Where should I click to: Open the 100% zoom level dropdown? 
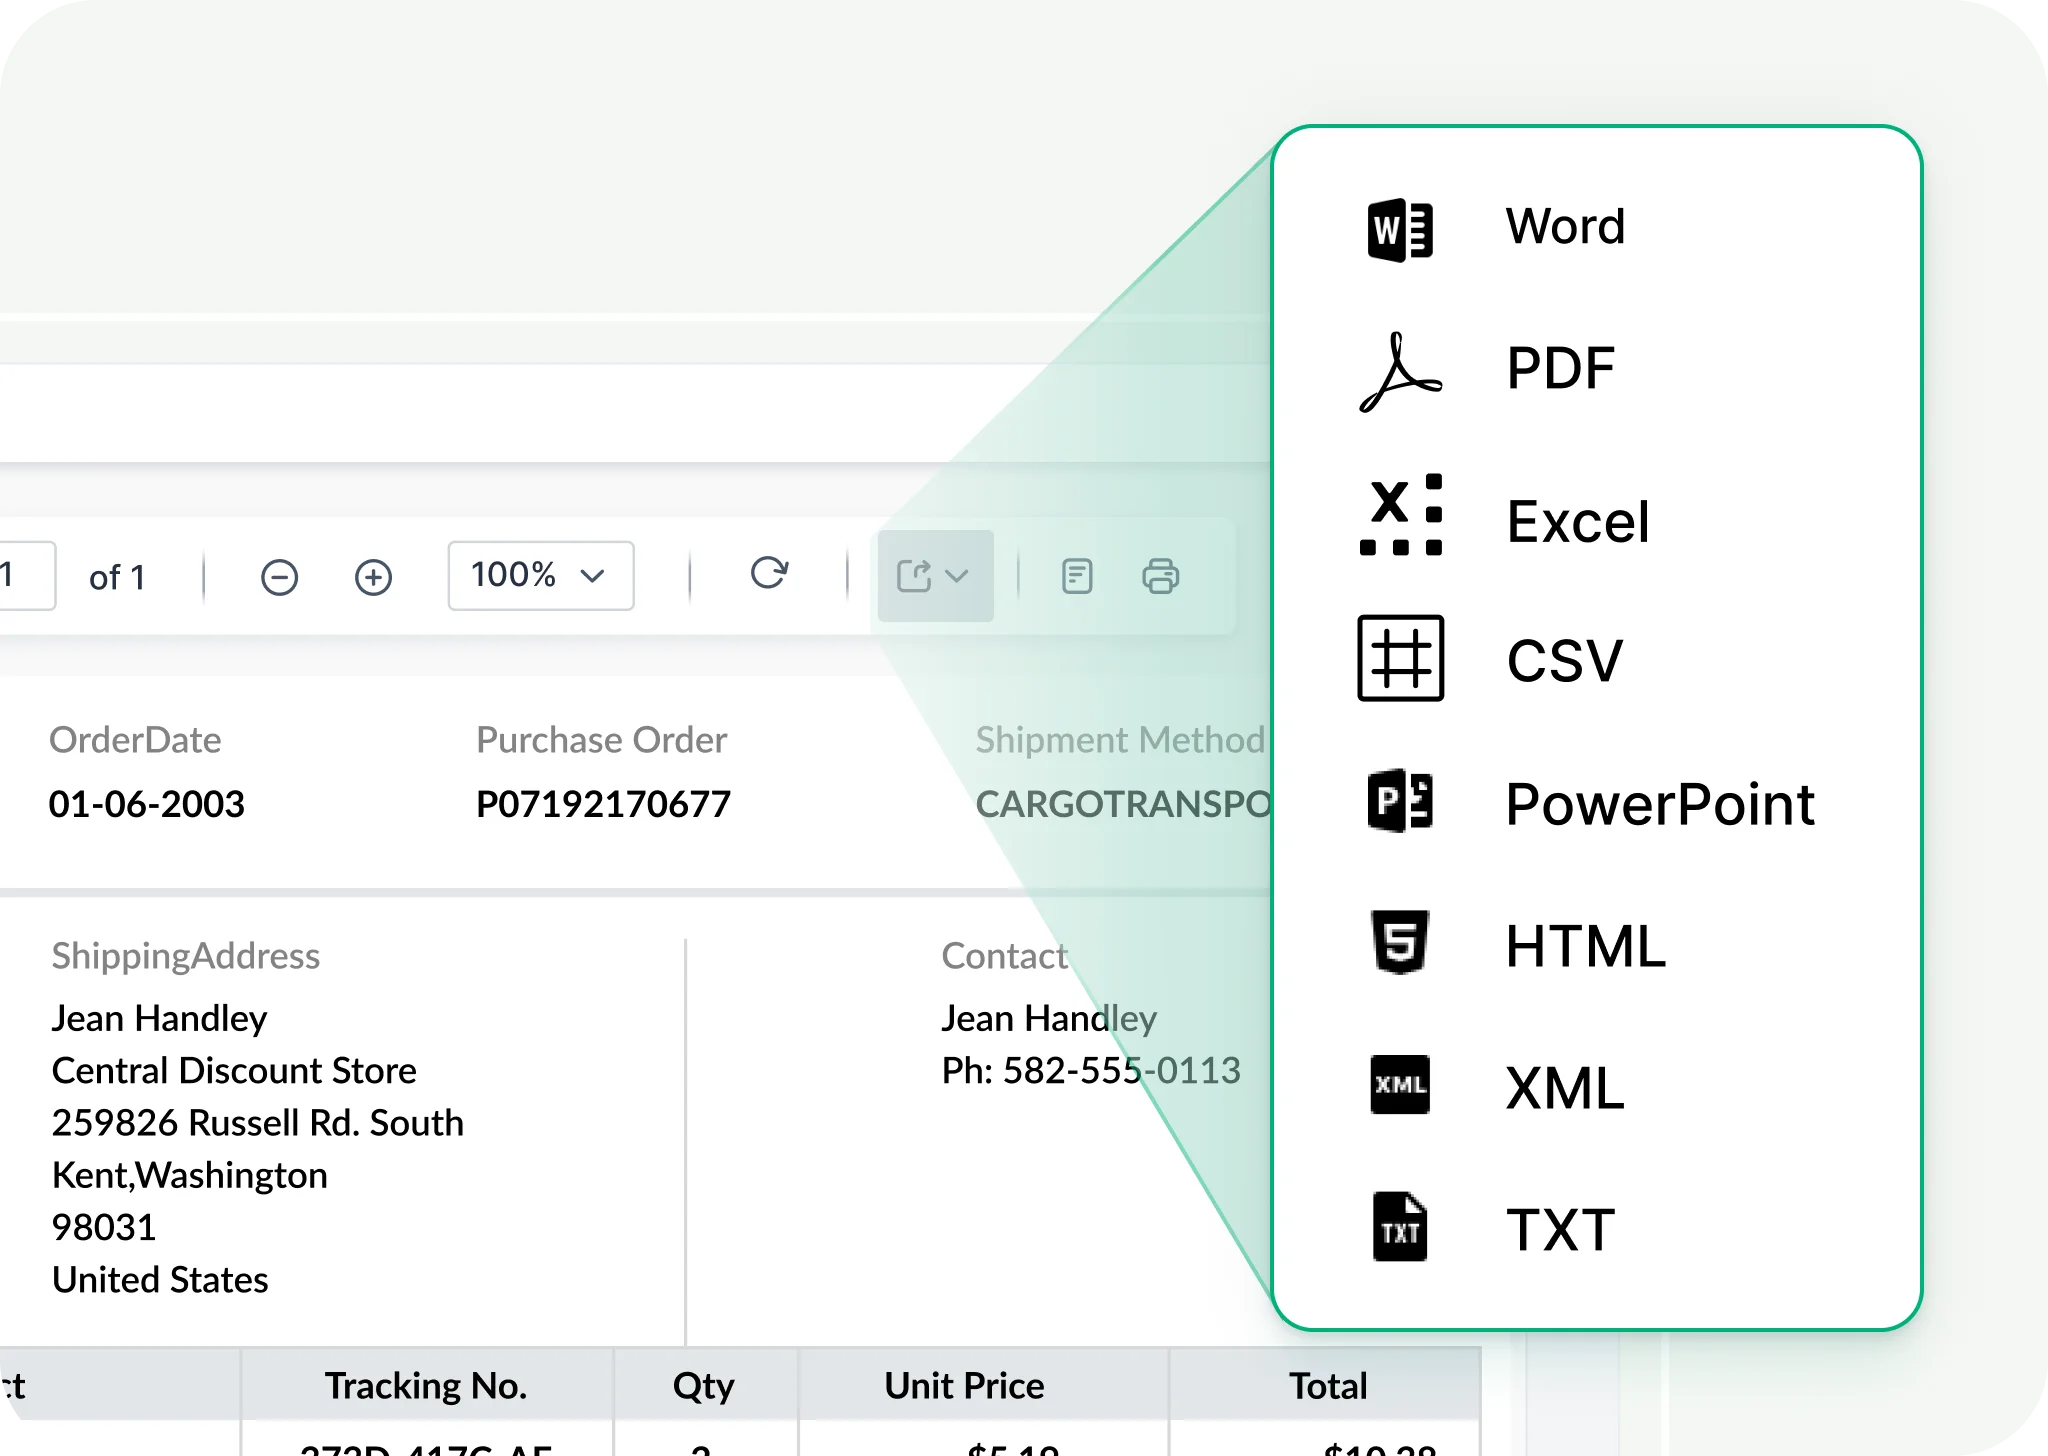540,575
